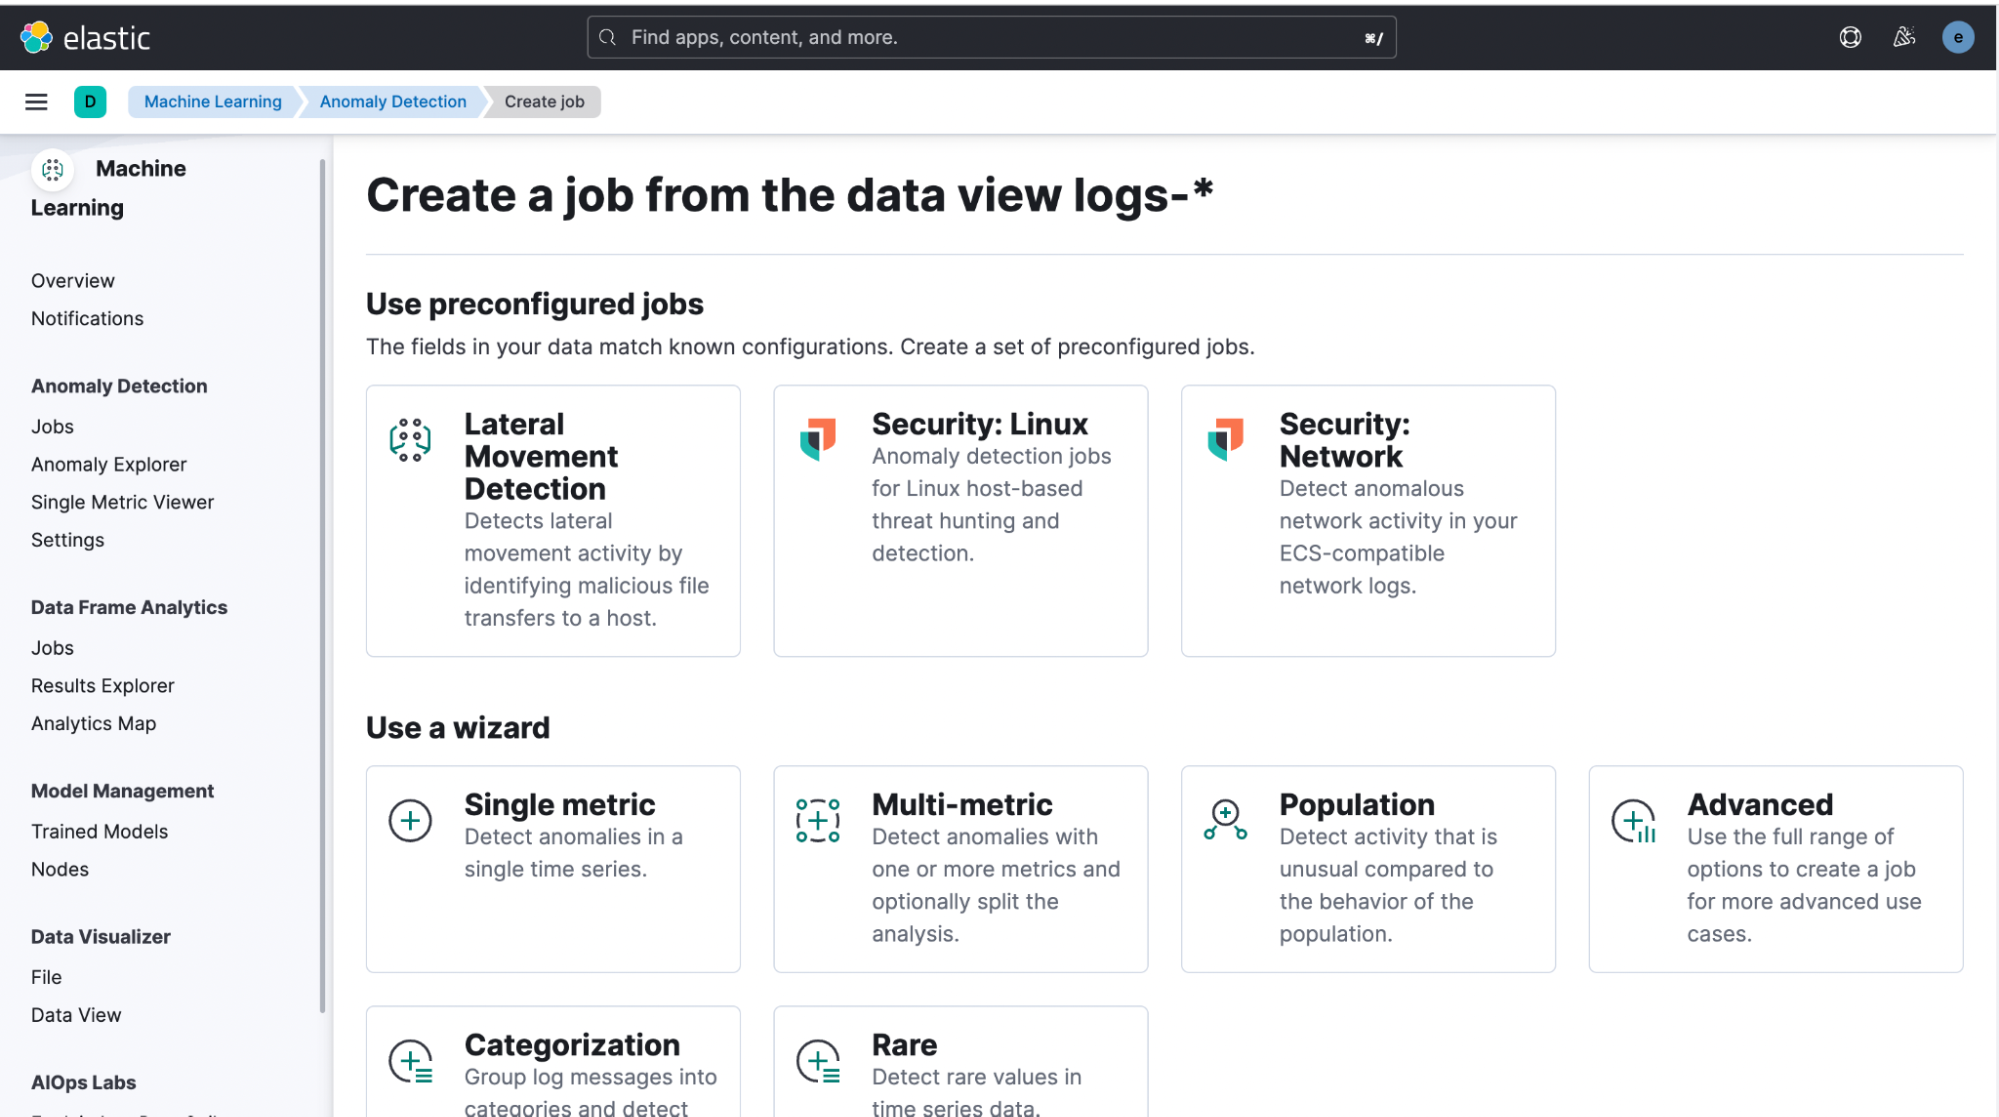Click the Rare wizard icon

pos(819,1062)
